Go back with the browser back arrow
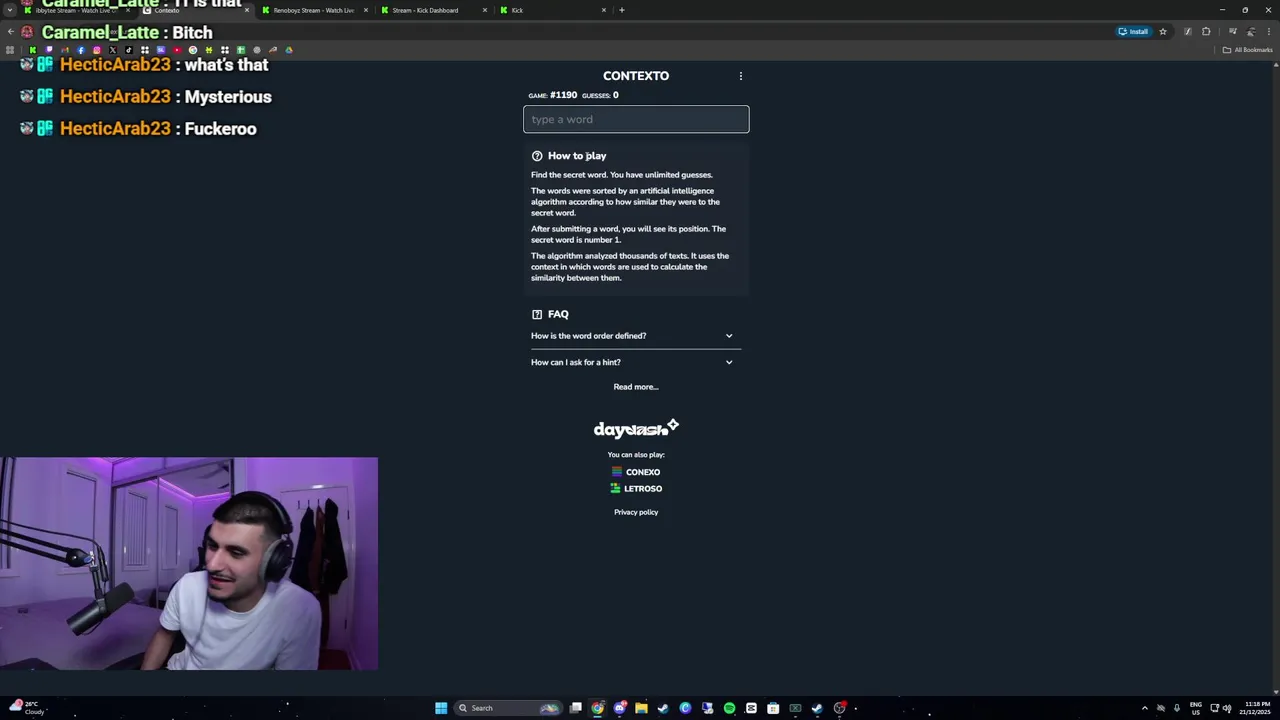 coord(10,32)
